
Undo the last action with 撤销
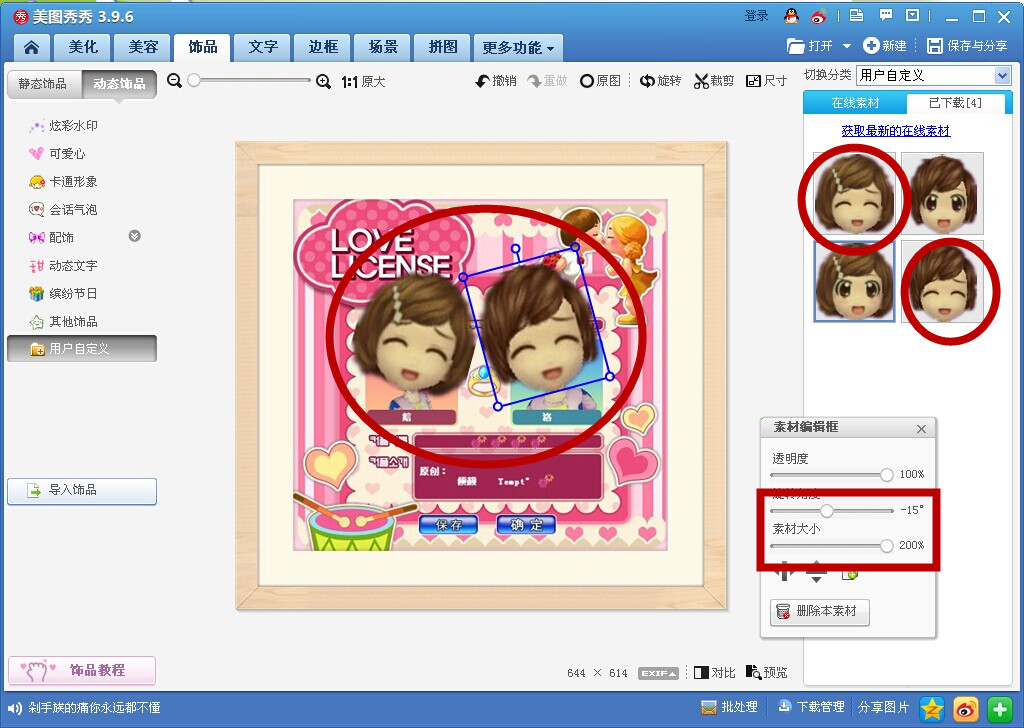496,81
